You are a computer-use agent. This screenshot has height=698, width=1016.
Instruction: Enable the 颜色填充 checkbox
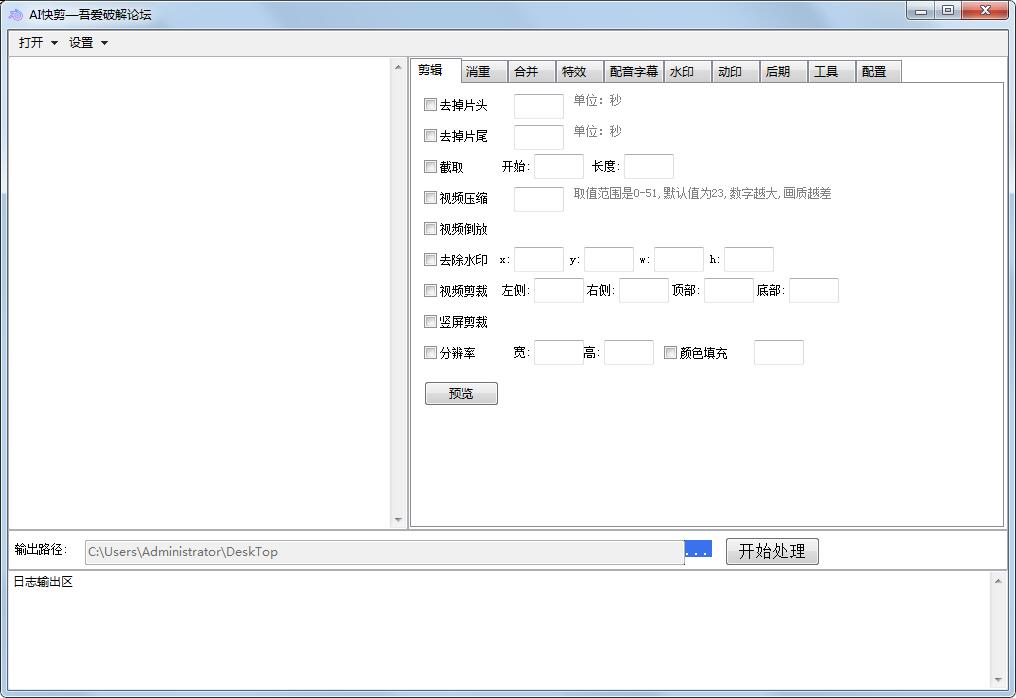click(669, 351)
